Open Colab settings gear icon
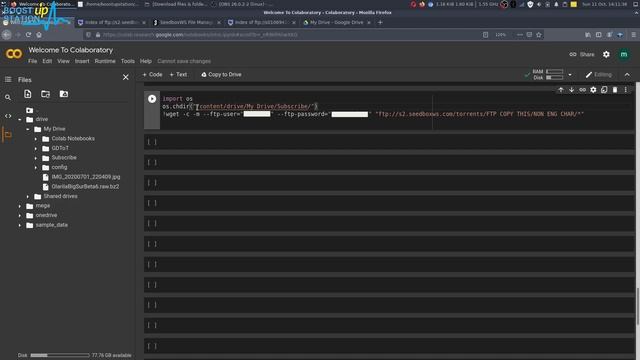The height and width of the screenshot is (360, 640). [606, 54]
